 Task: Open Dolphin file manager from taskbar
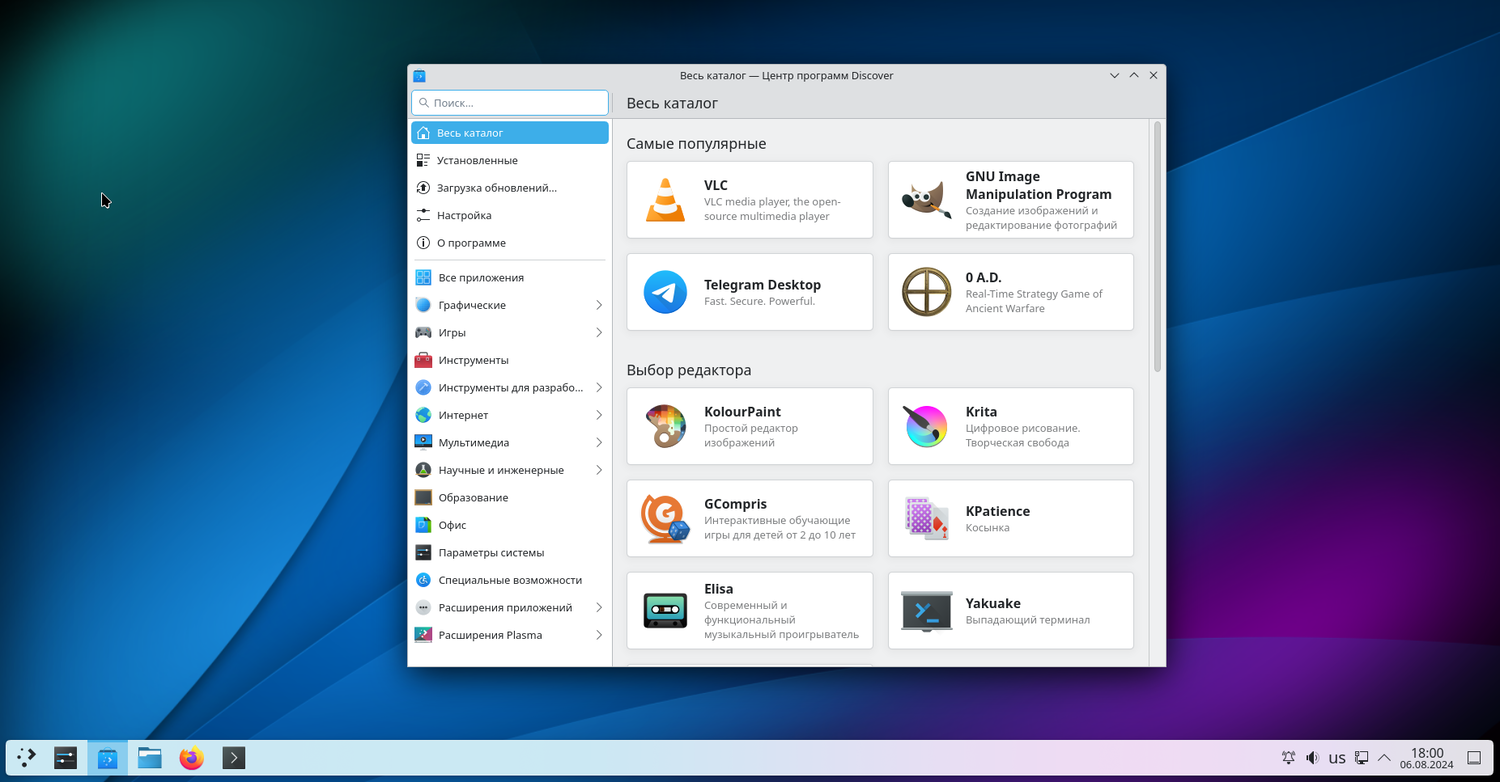[150, 758]
